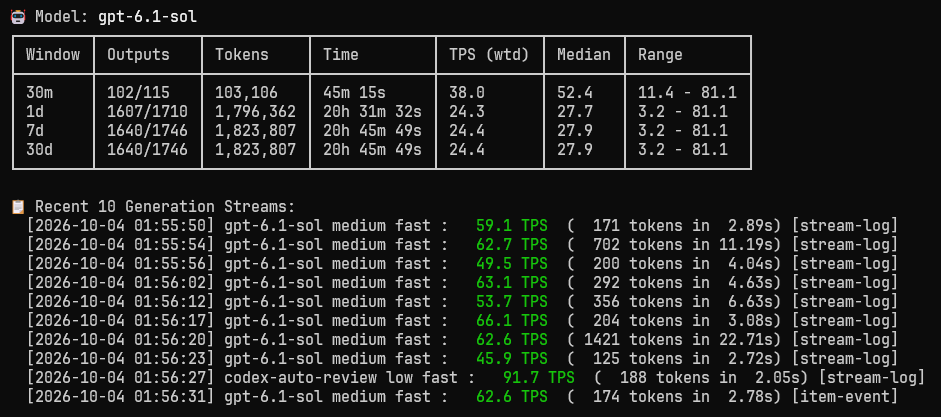Click the codex-auto-review low fast entry
This screenshot has height=417, width=941.
341,377
